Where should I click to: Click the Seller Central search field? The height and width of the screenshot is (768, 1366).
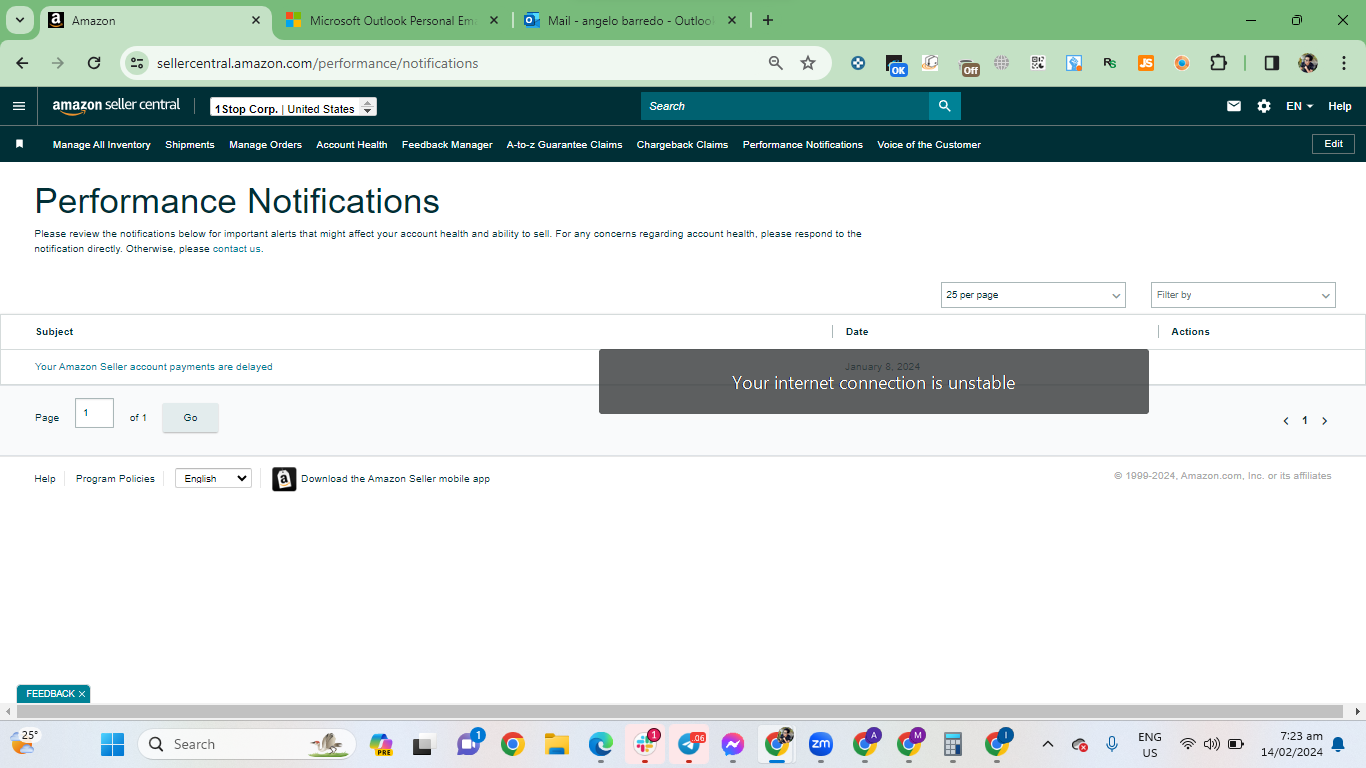(x=785, y=106)
